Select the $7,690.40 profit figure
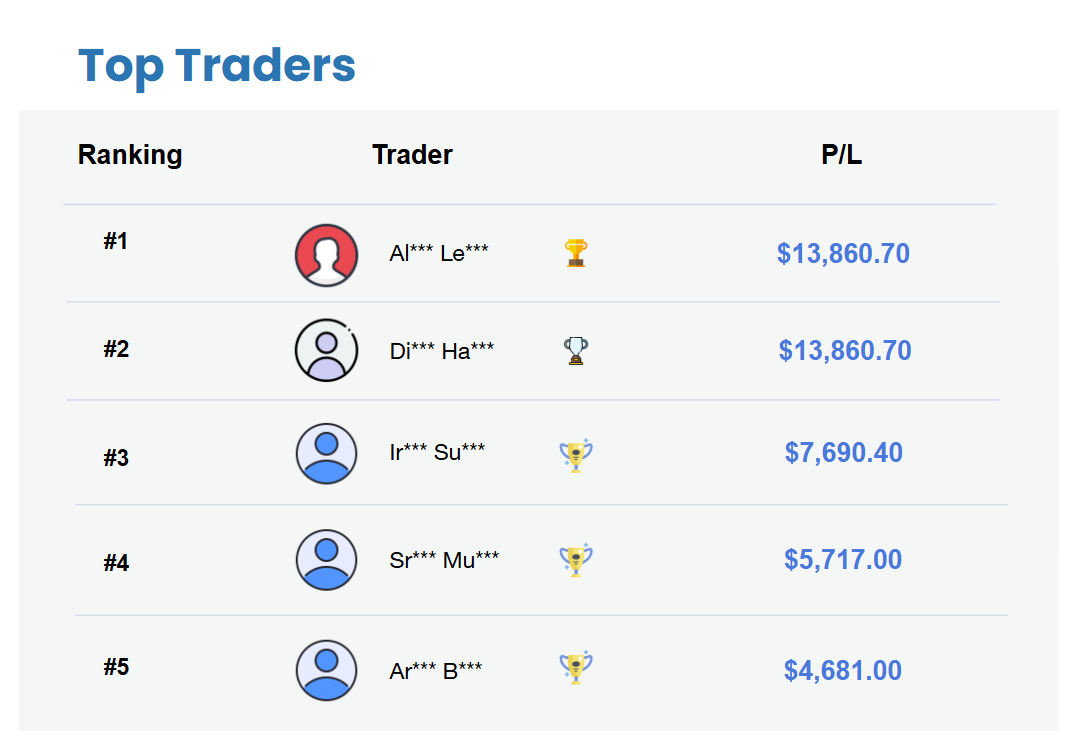 (x=843, y=453)
